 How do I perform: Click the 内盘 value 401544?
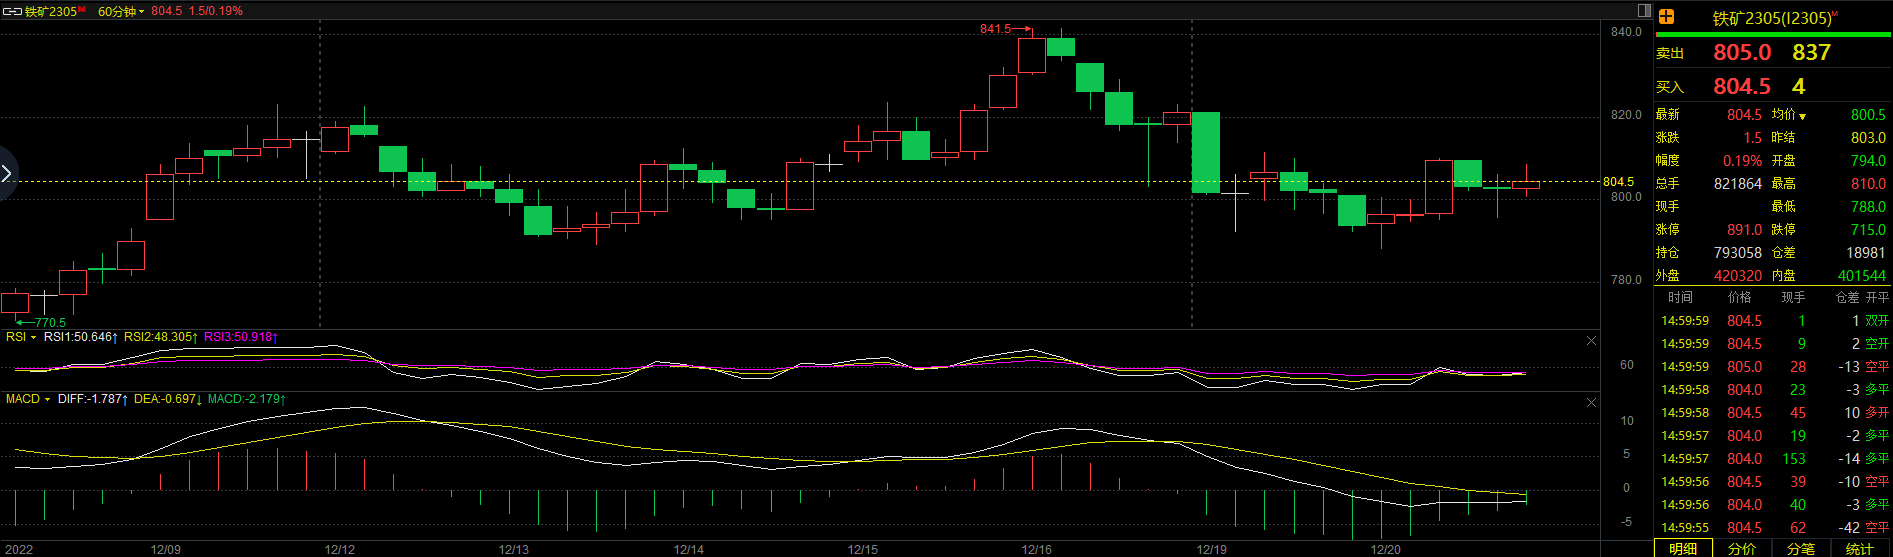1862,276
